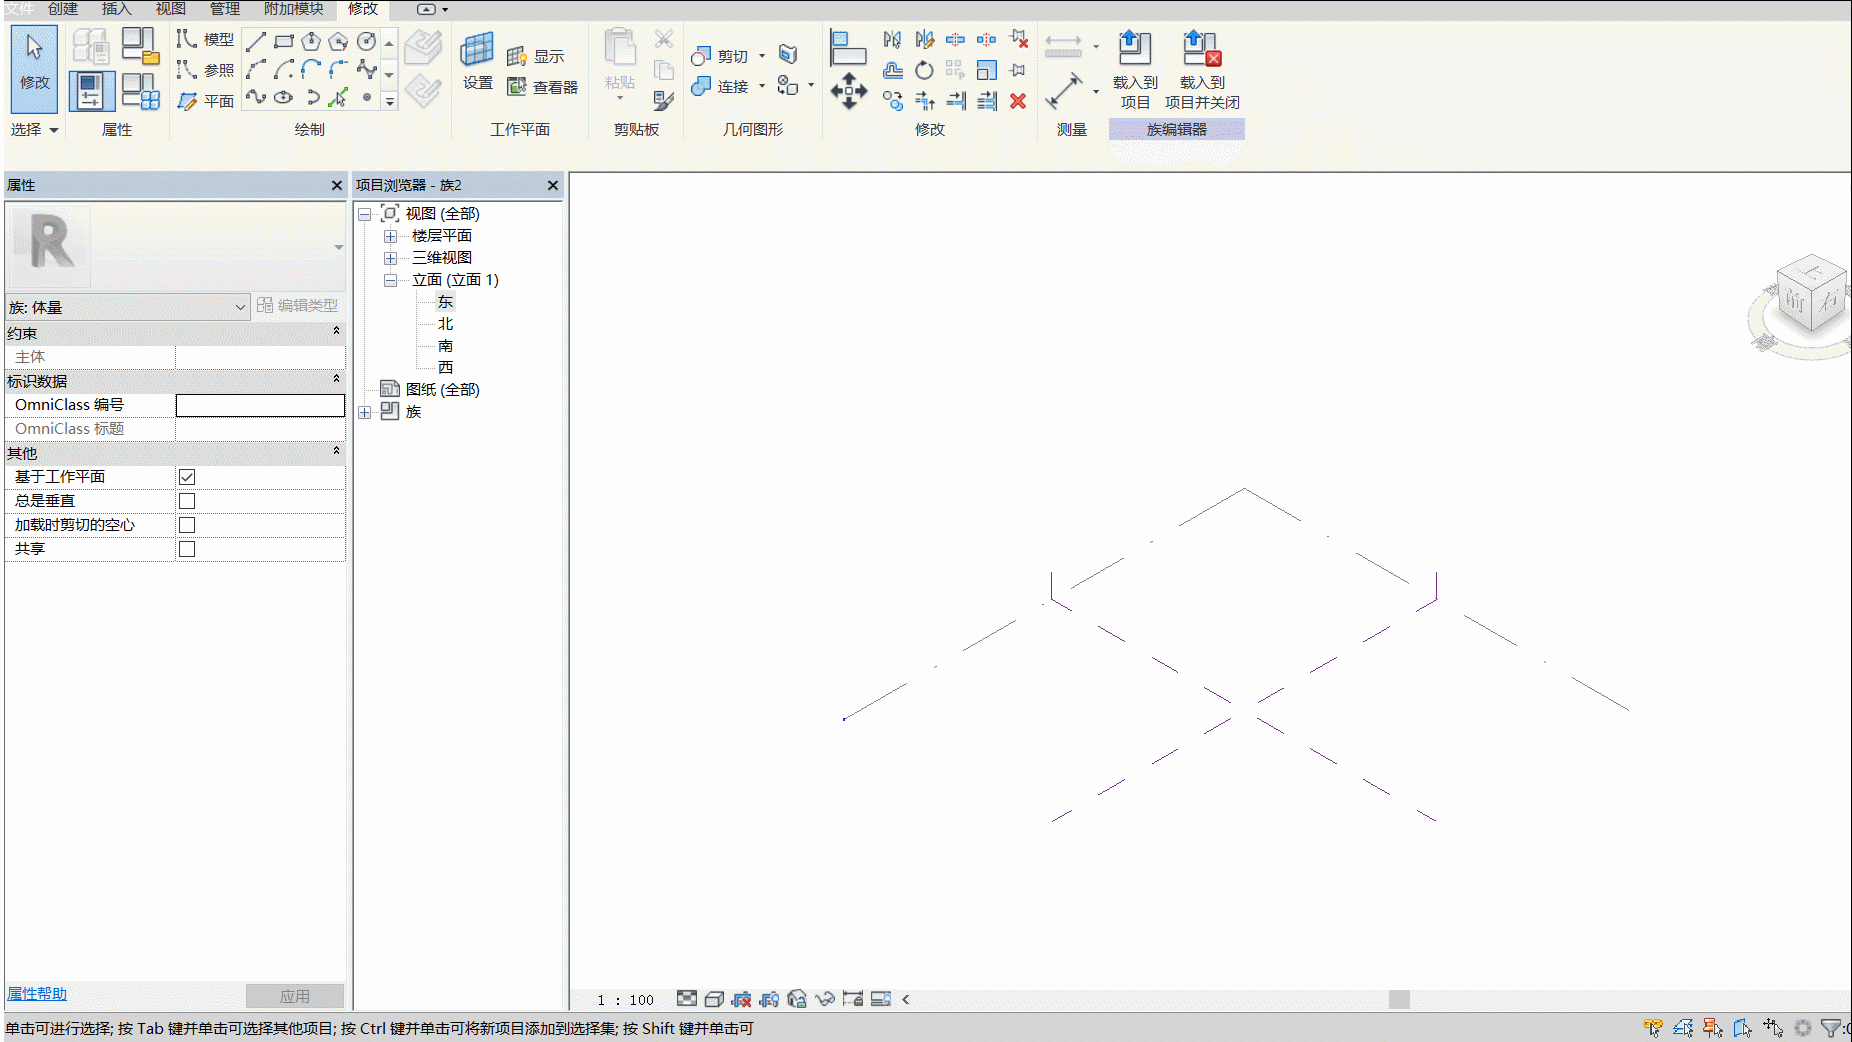This screenshot has height=1042, width=1852.
Task: Open the 属性帮助 link
Action: [x=37, y=994]
